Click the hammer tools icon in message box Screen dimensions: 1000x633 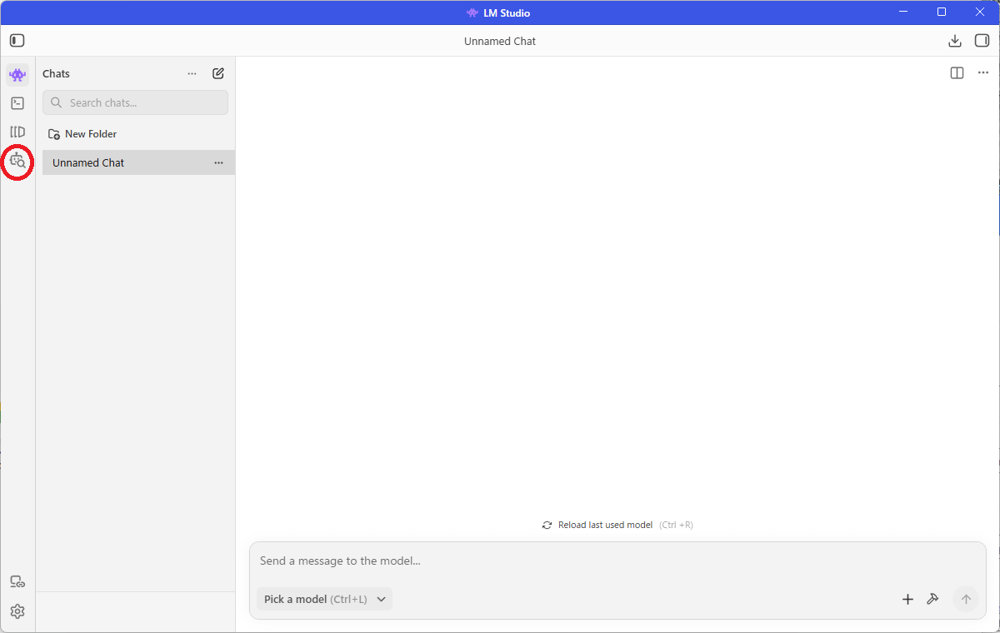click(933, 599)
